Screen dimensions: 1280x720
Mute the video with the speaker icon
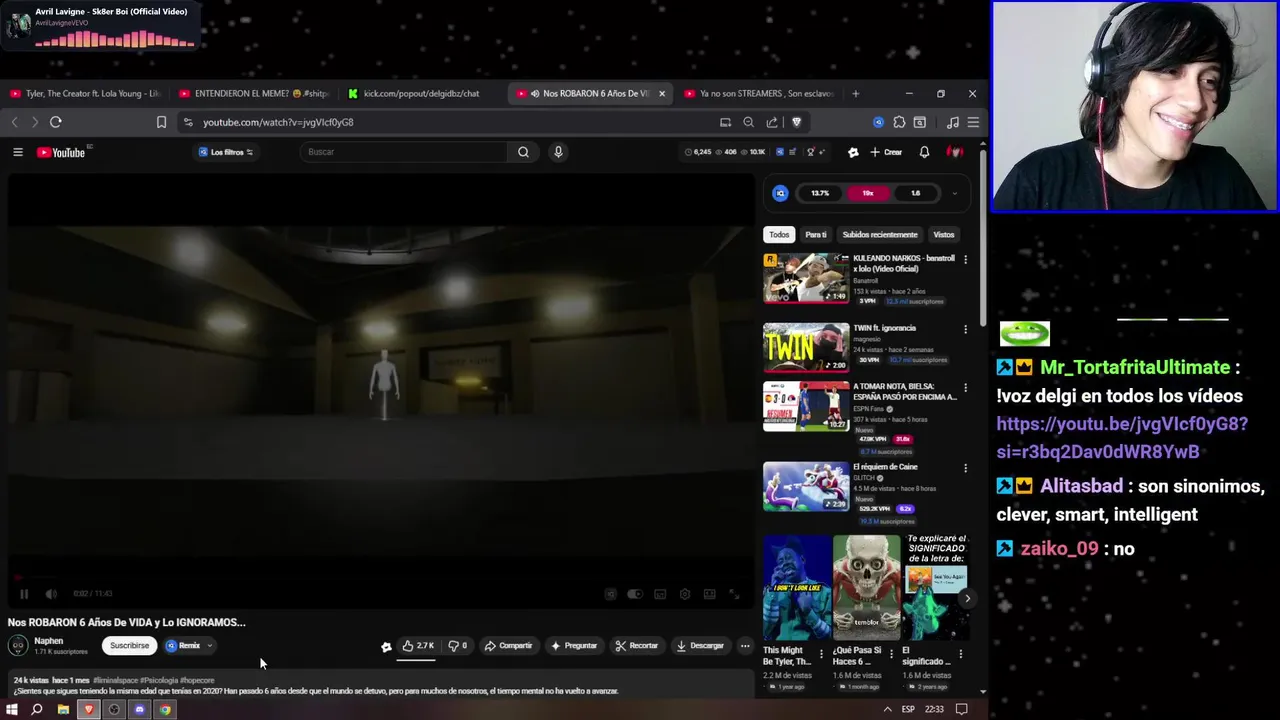pos(51,594)
